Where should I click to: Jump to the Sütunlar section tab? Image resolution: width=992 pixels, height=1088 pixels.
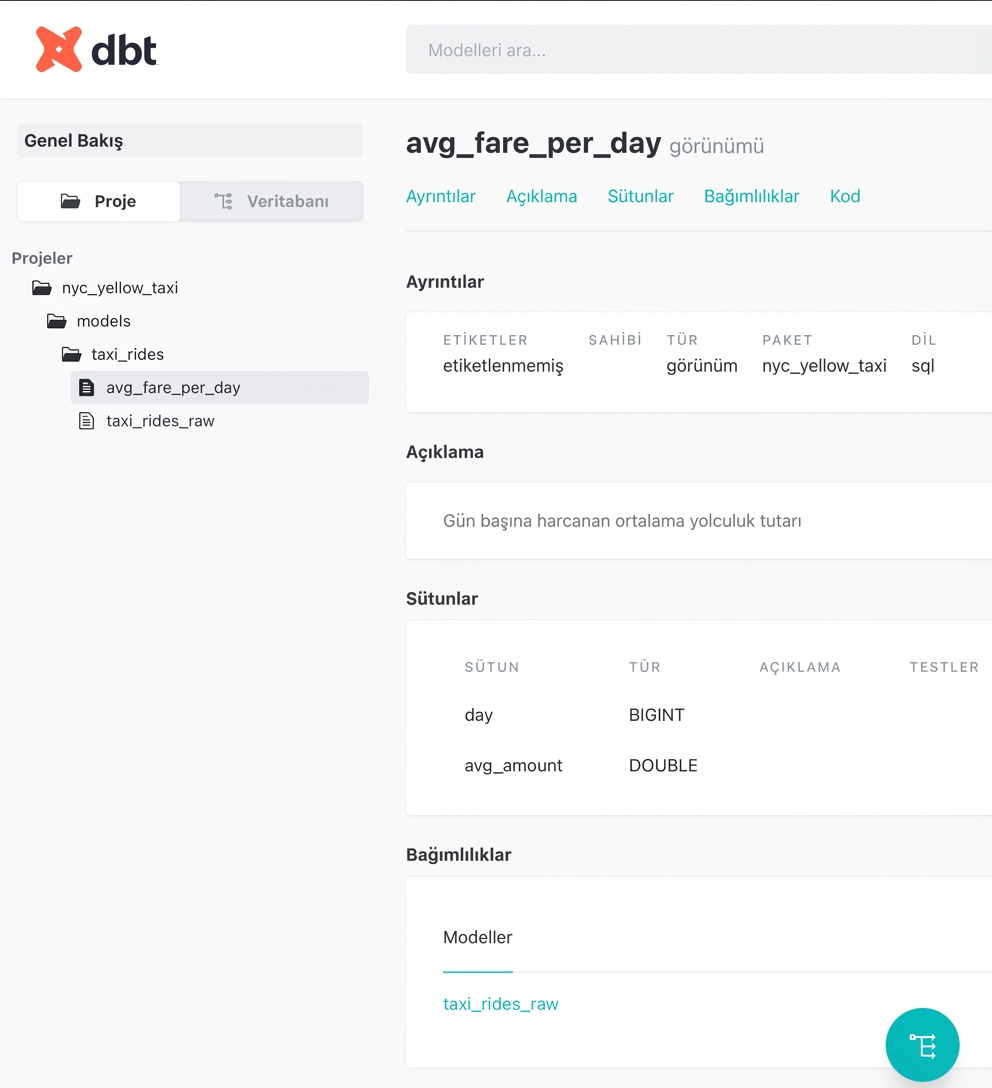click(640, 196)
